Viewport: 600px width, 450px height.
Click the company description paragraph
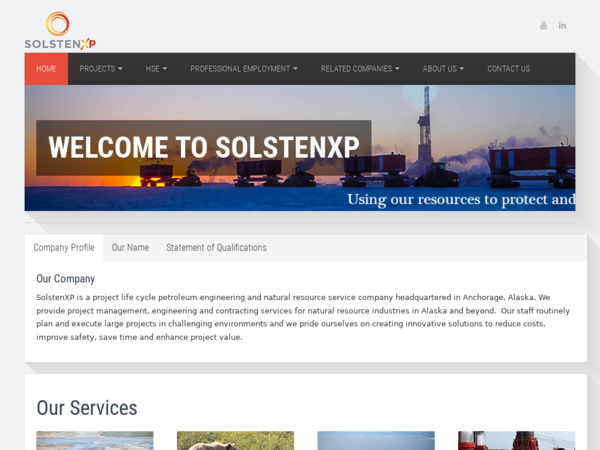303,317
